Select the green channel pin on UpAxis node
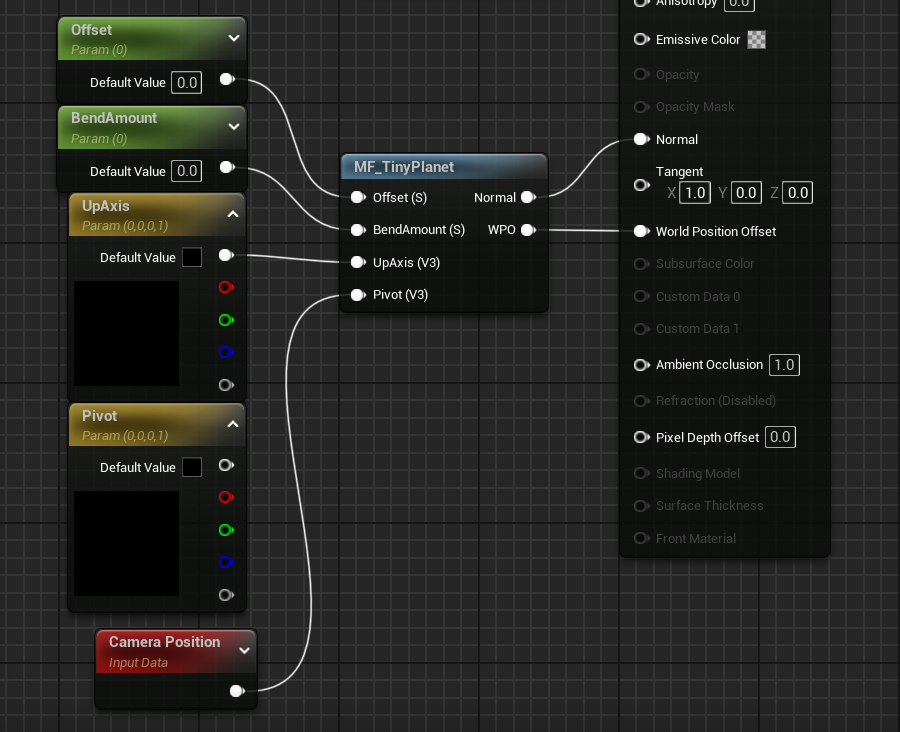 pyautogui.click(x=226, y=320)
